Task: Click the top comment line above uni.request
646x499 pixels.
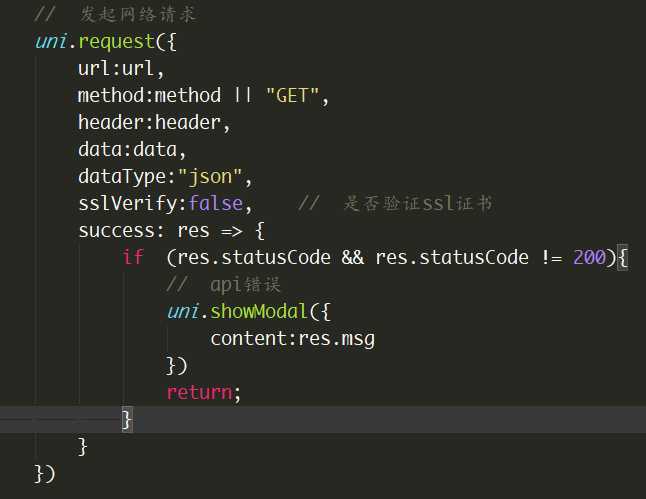Action: 115,15
